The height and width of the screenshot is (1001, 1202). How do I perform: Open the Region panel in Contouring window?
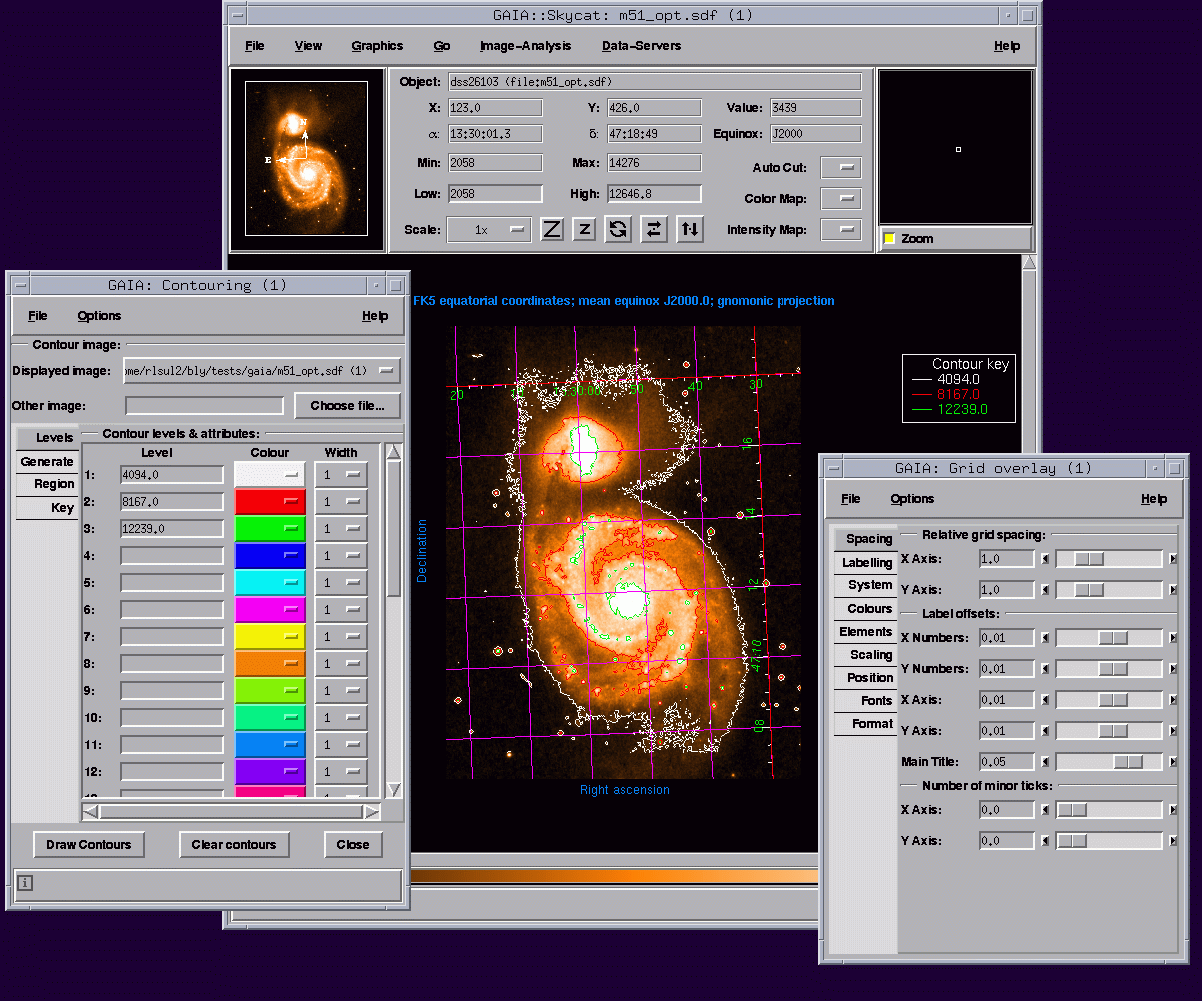click(x=46, y=484)
